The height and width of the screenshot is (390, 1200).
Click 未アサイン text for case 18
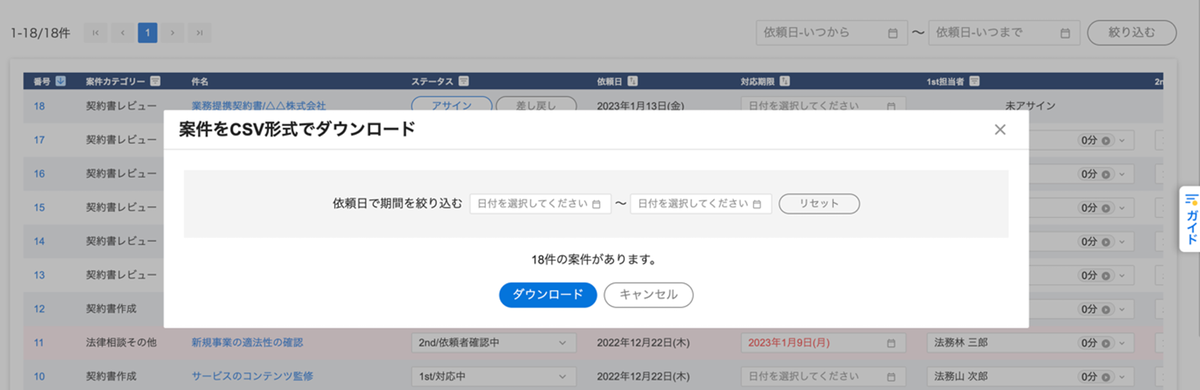pyautogui.click(x=1031, y=105)
